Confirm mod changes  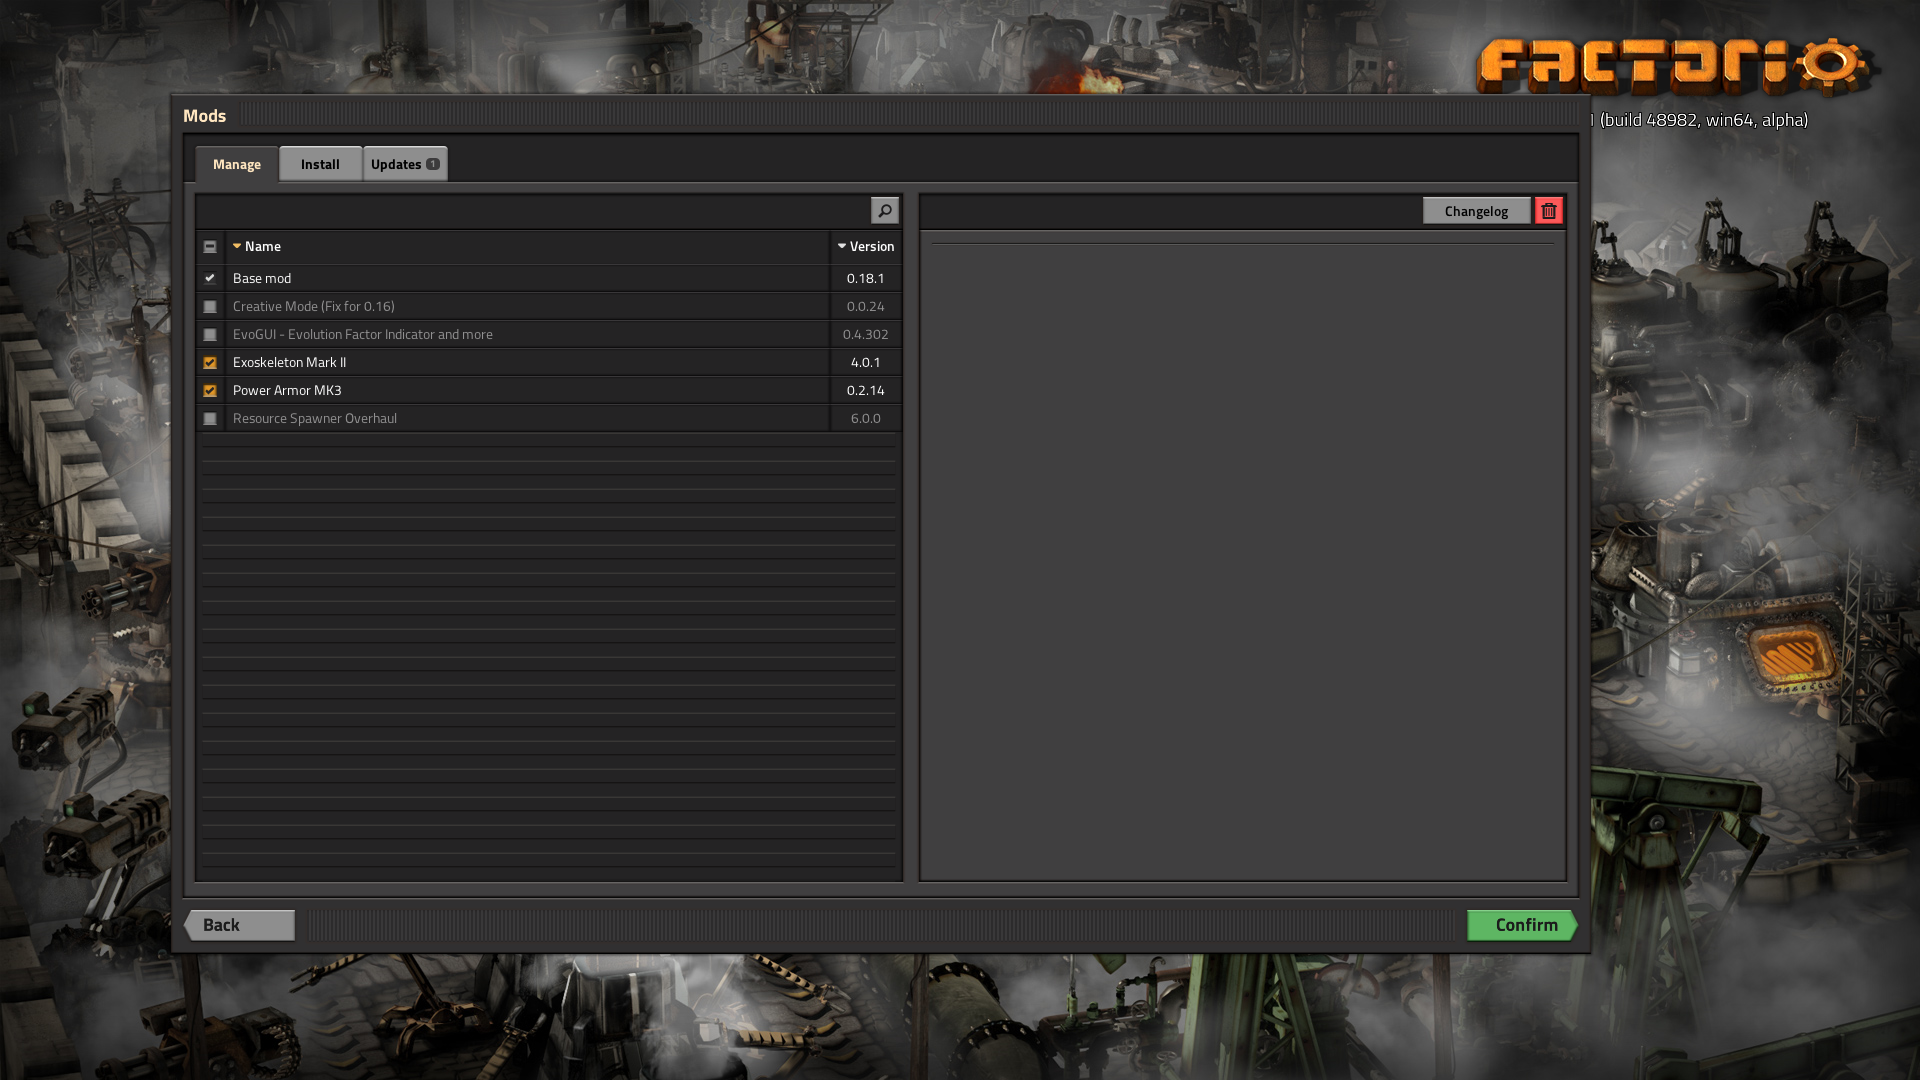[1522, 925]
